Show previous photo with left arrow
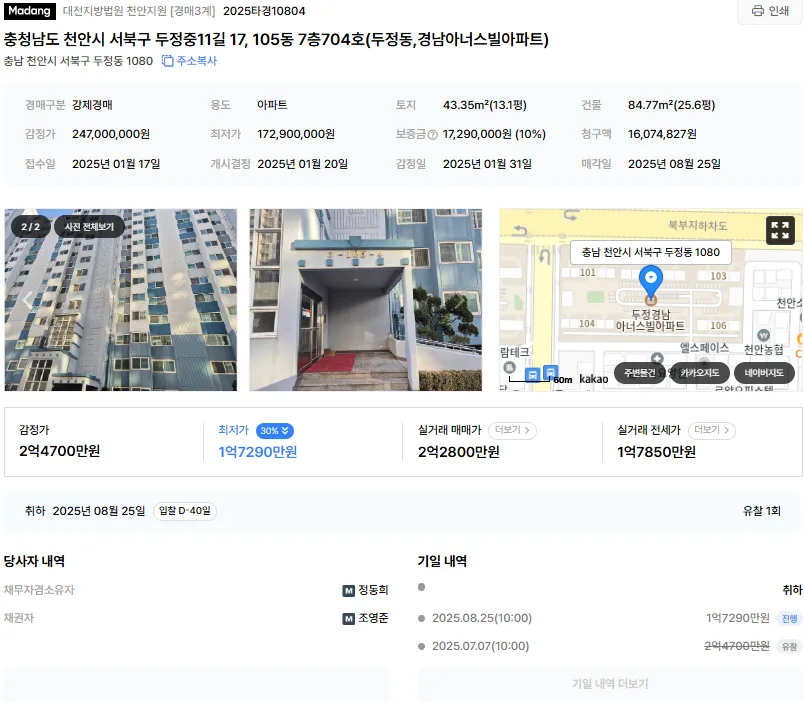This screenshot has width=804, height=702. pos(28,299)
